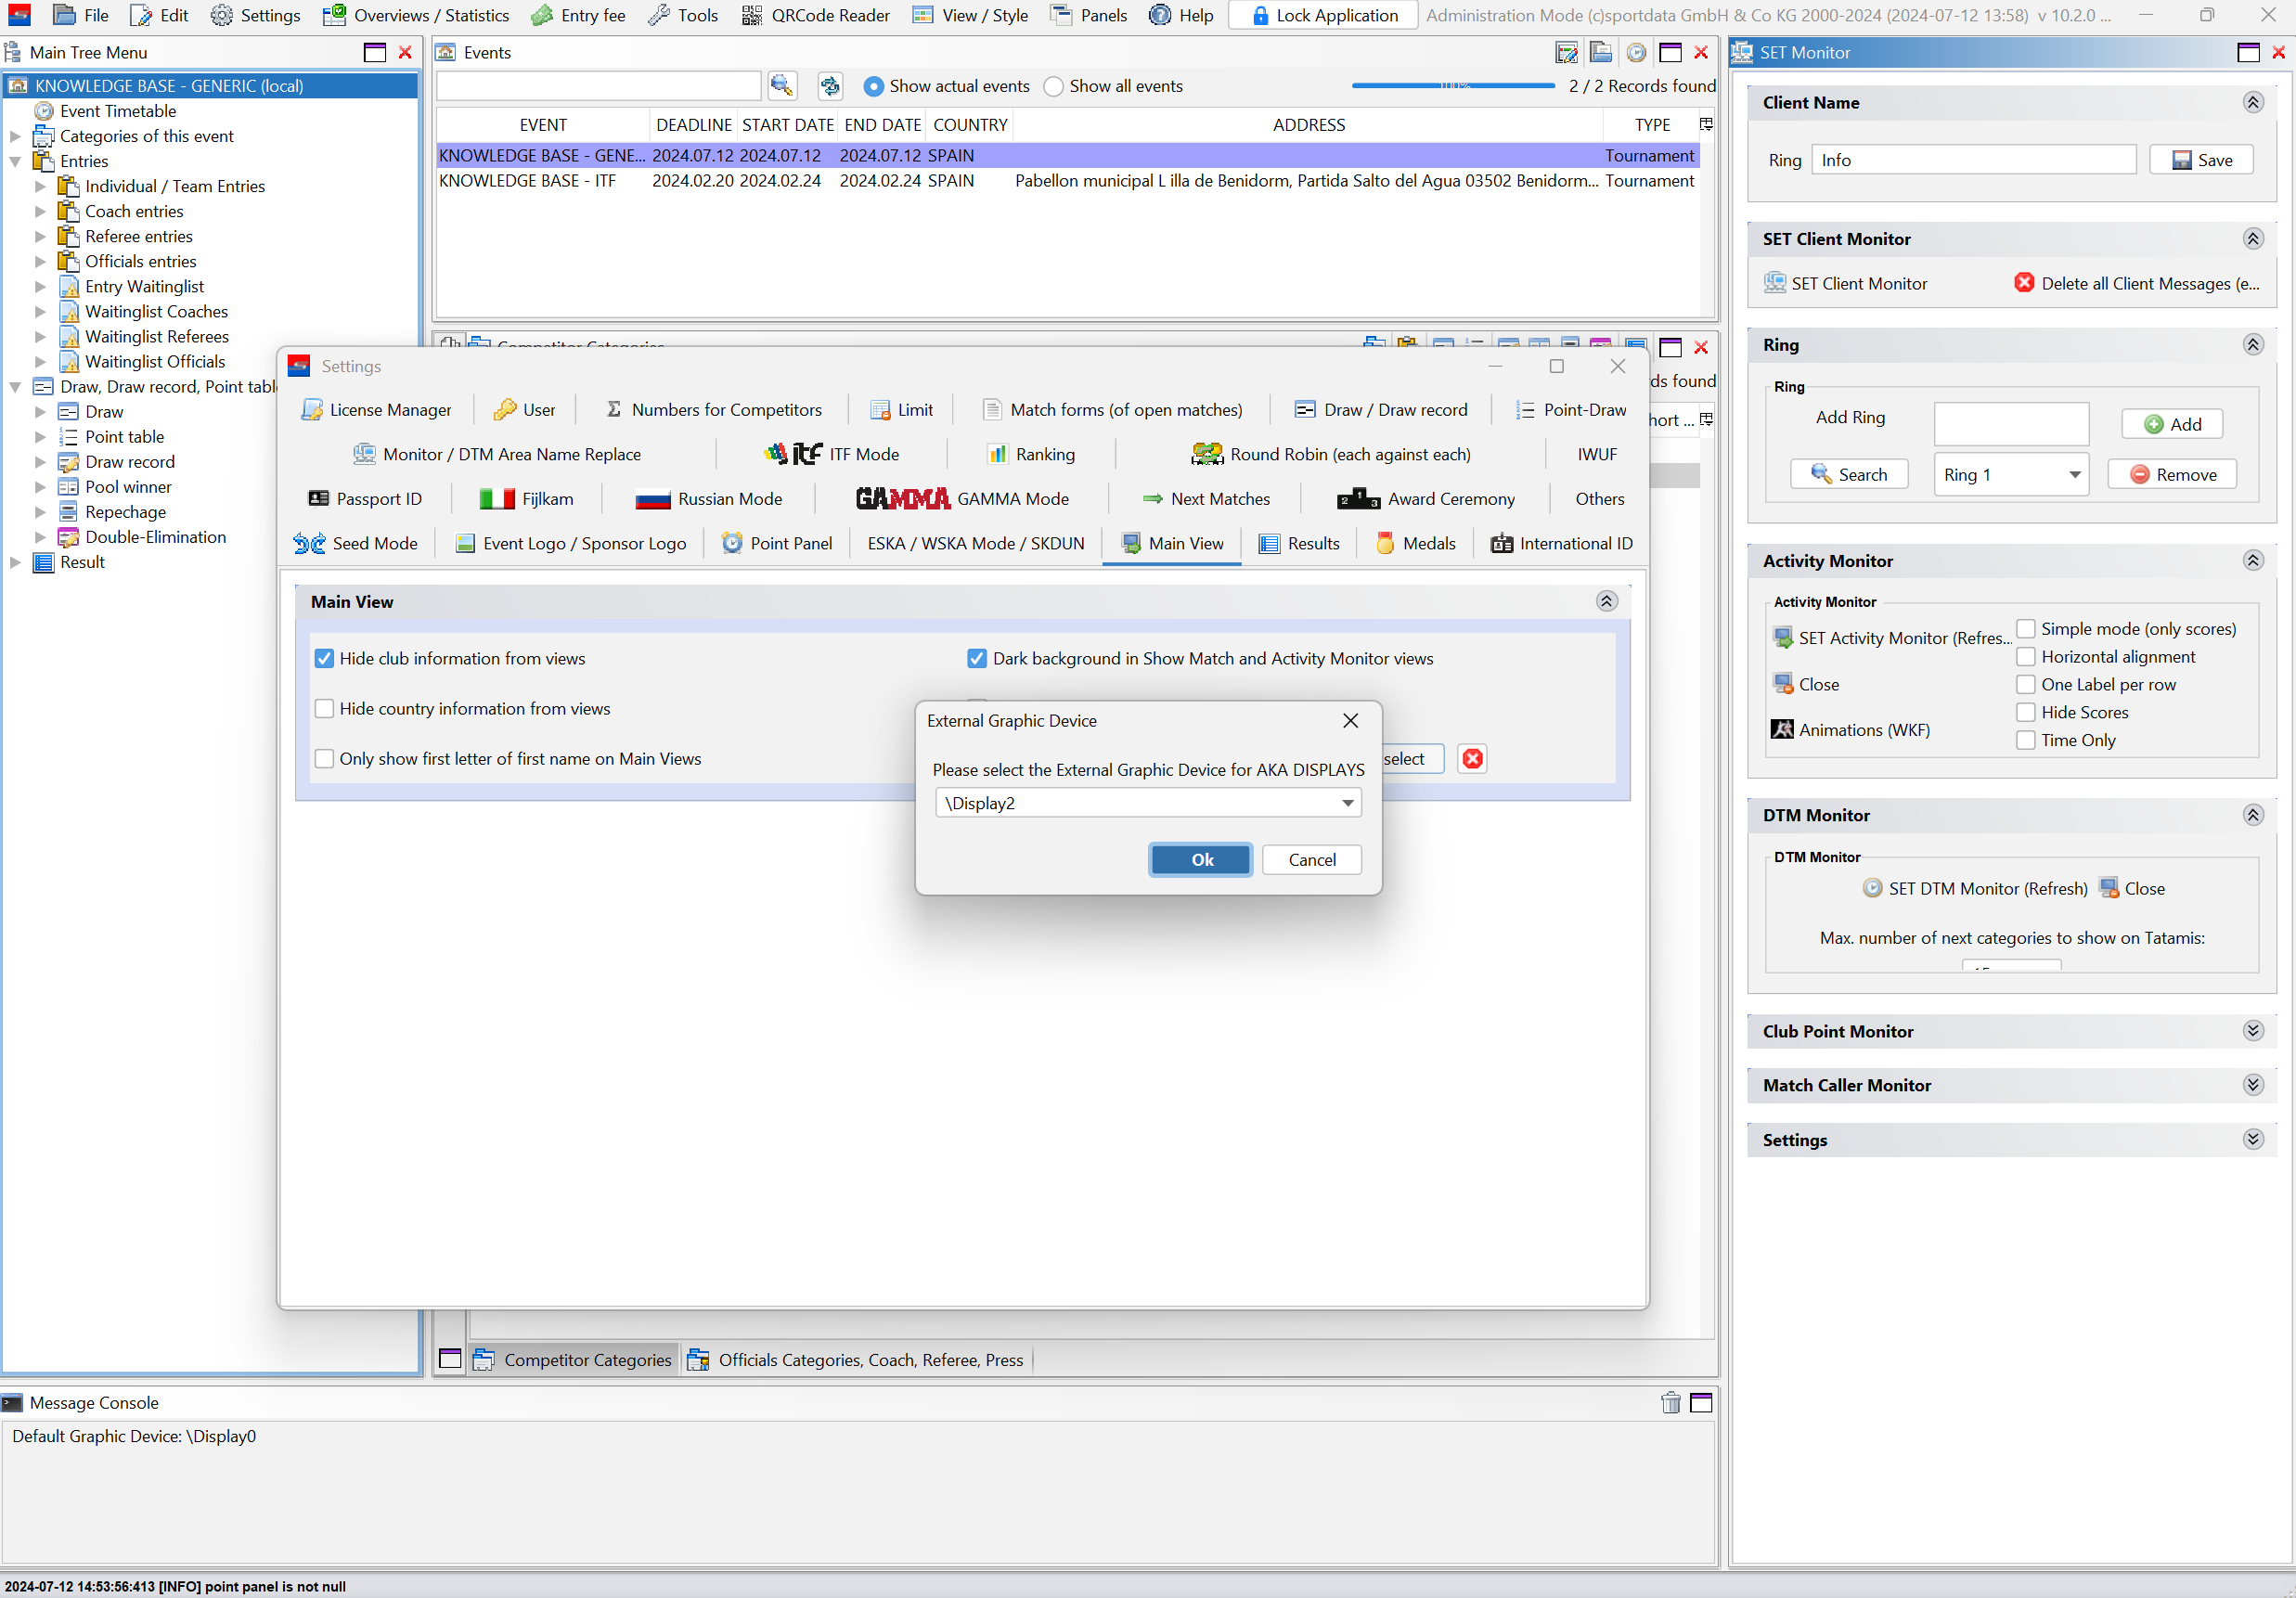
Task: Click the blue progress bar in Events
Action: tap(1452, 86)
